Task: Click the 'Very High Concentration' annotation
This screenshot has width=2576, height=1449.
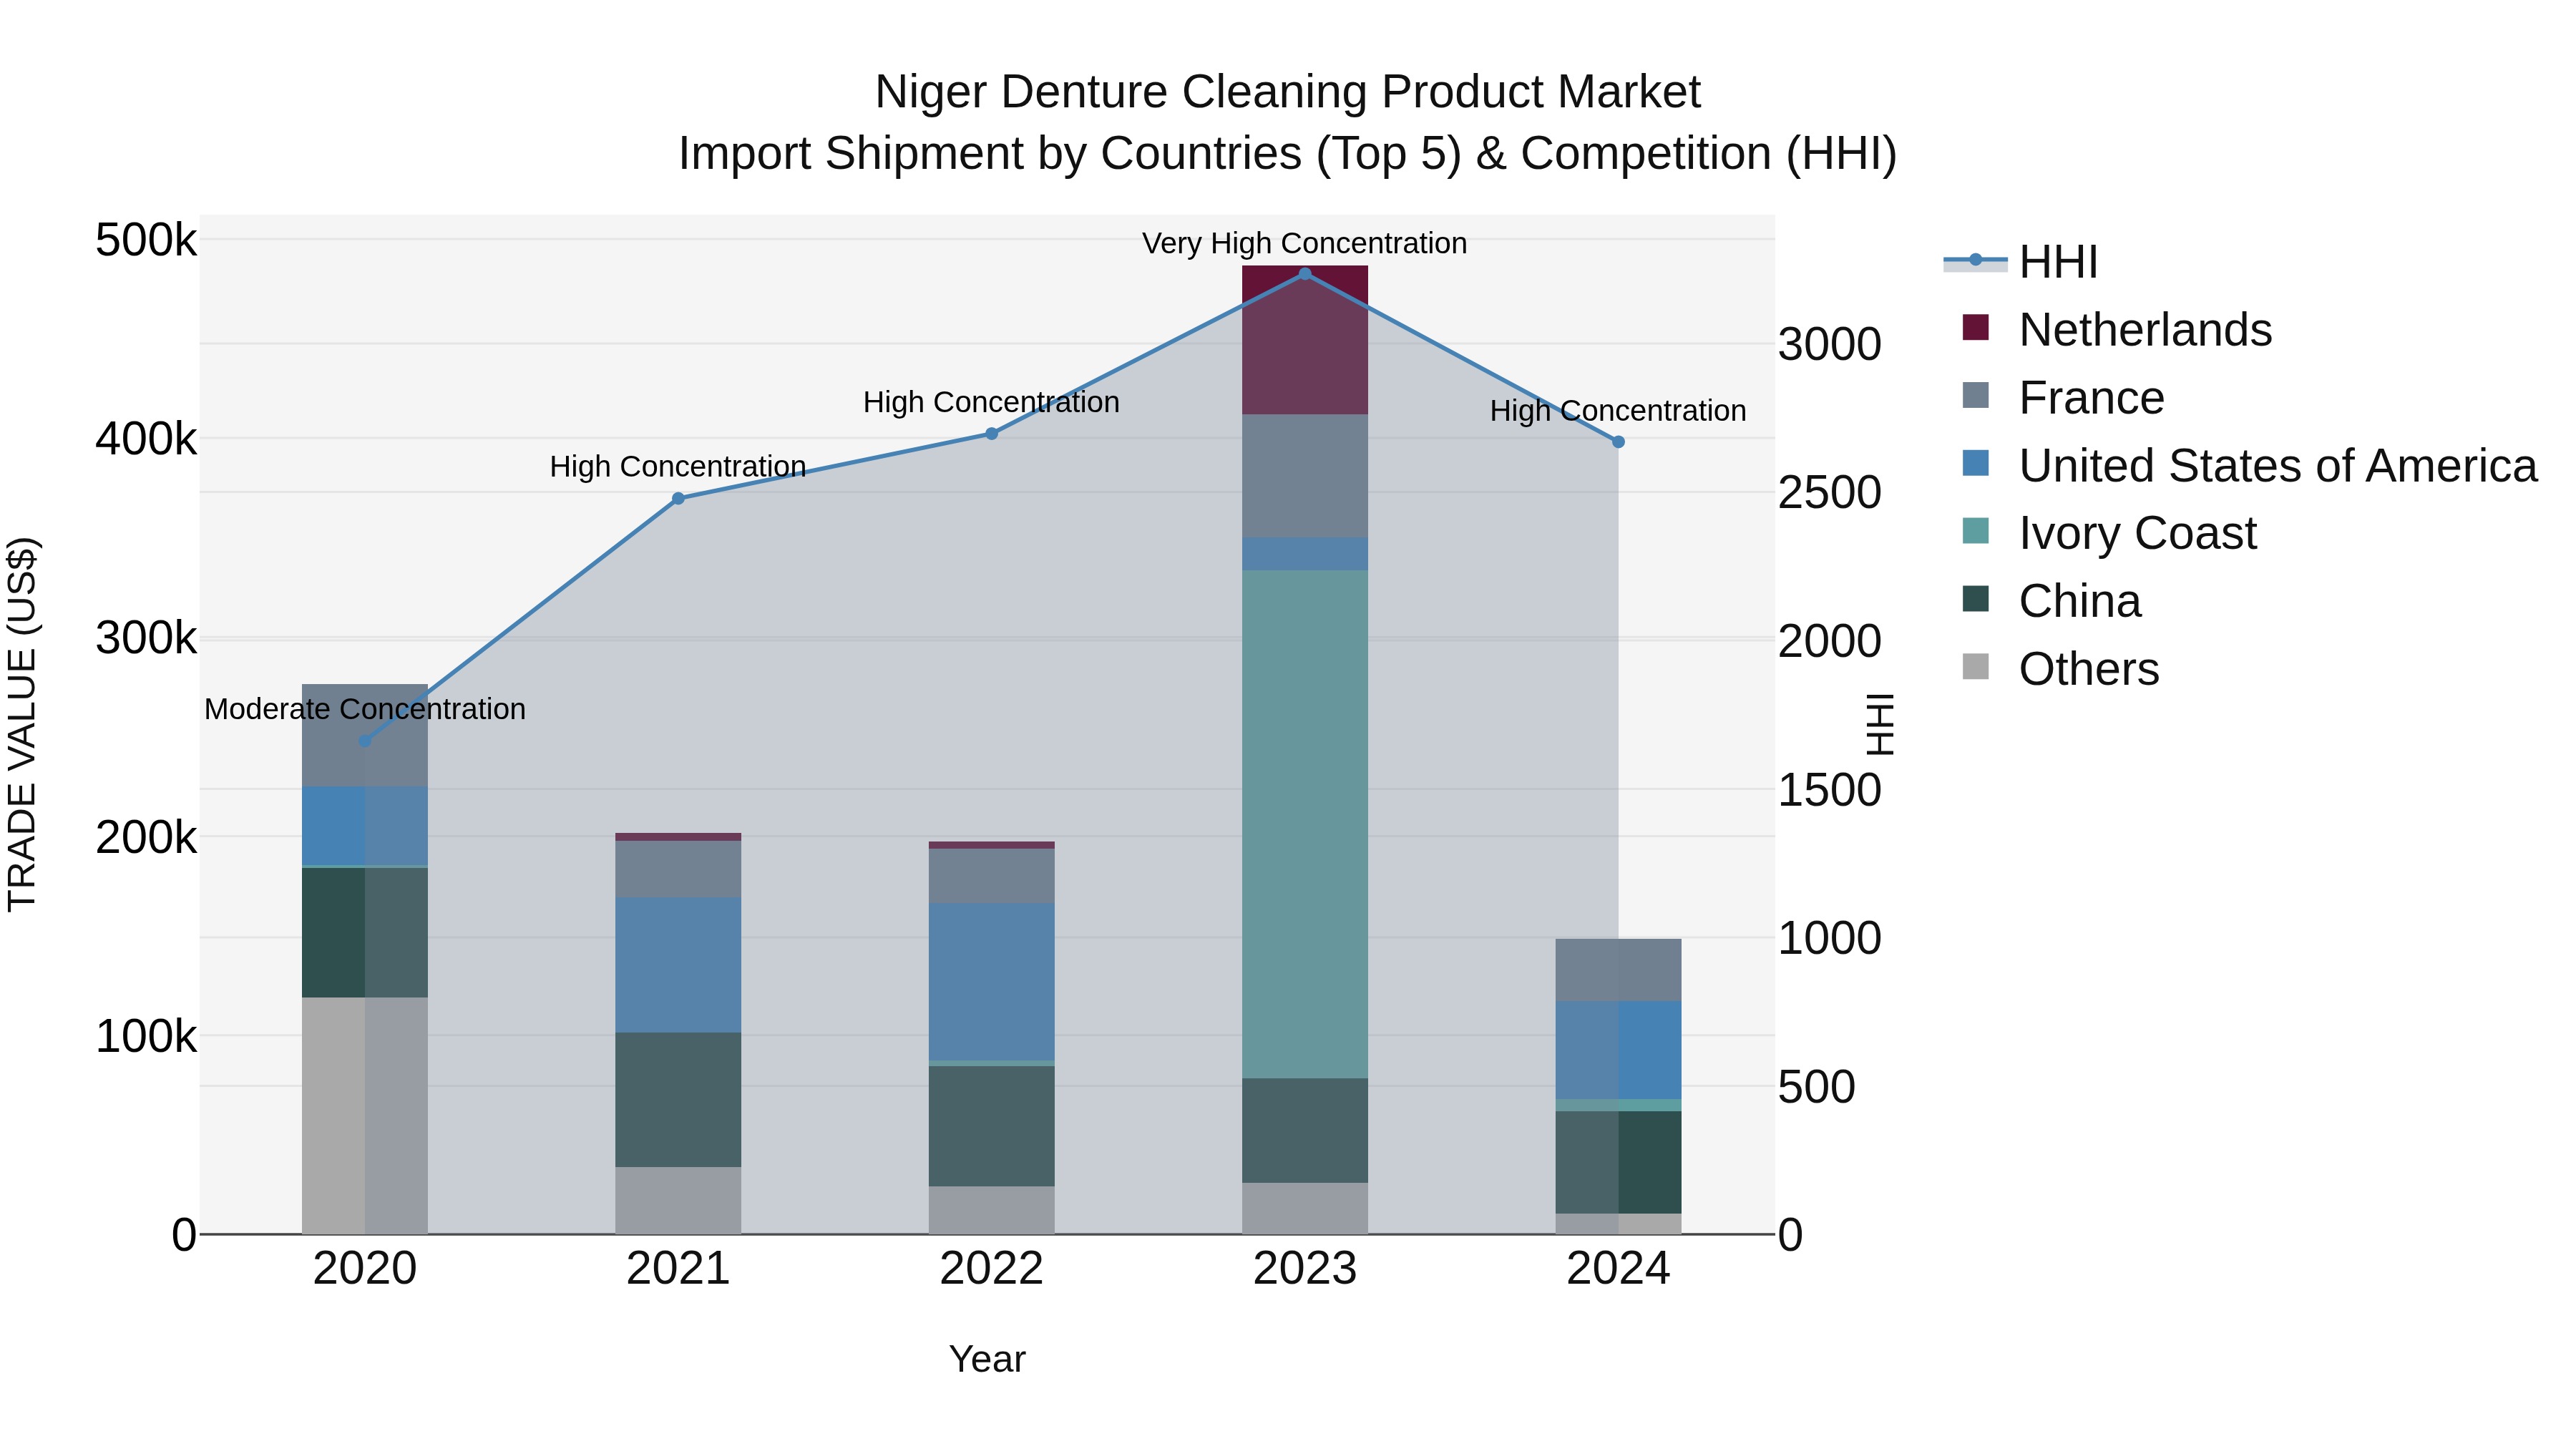Action: [x=1304, y=243]
